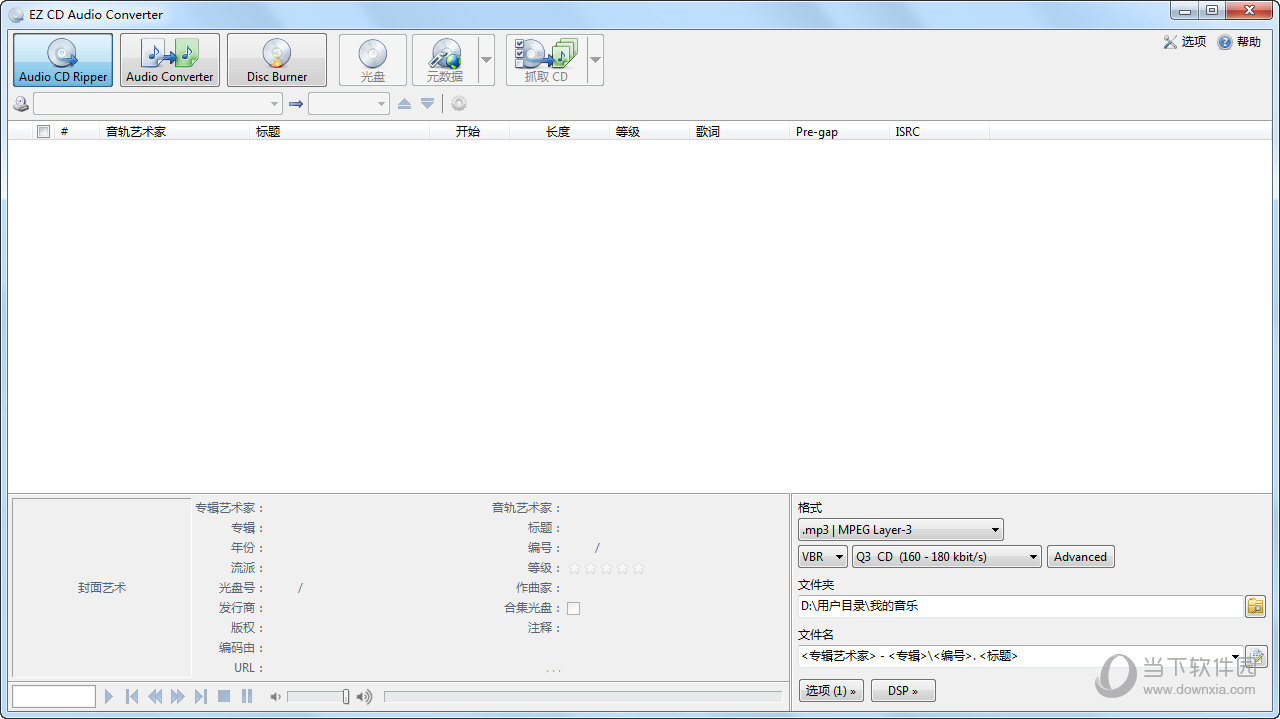Click the DSP » button
Screen dimensions: 1280x719
pyautogui.click(x=903, y=691)
